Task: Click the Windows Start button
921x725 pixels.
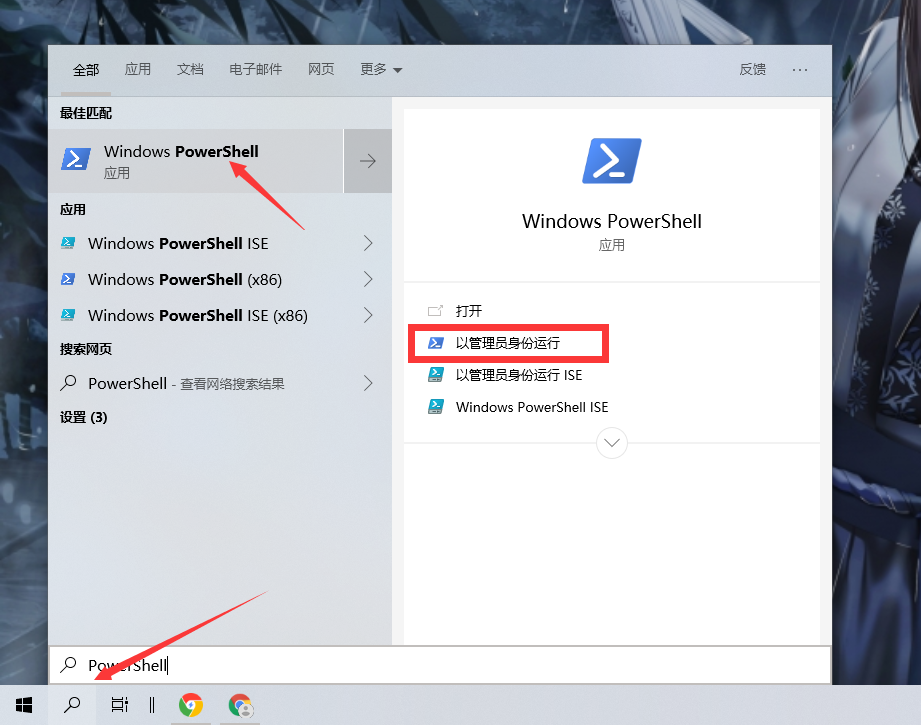Action: [x=23, y=705]
